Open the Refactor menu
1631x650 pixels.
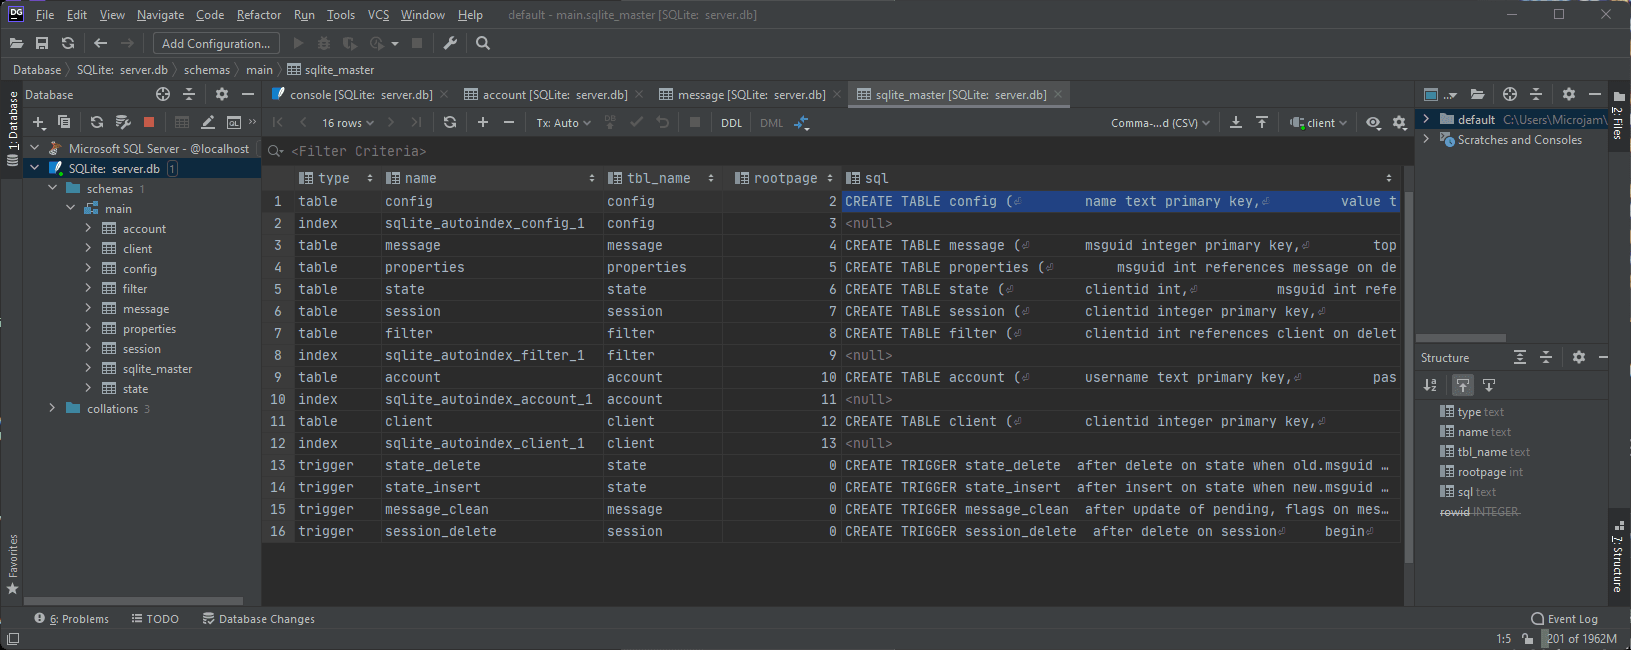tap(259, 15)
